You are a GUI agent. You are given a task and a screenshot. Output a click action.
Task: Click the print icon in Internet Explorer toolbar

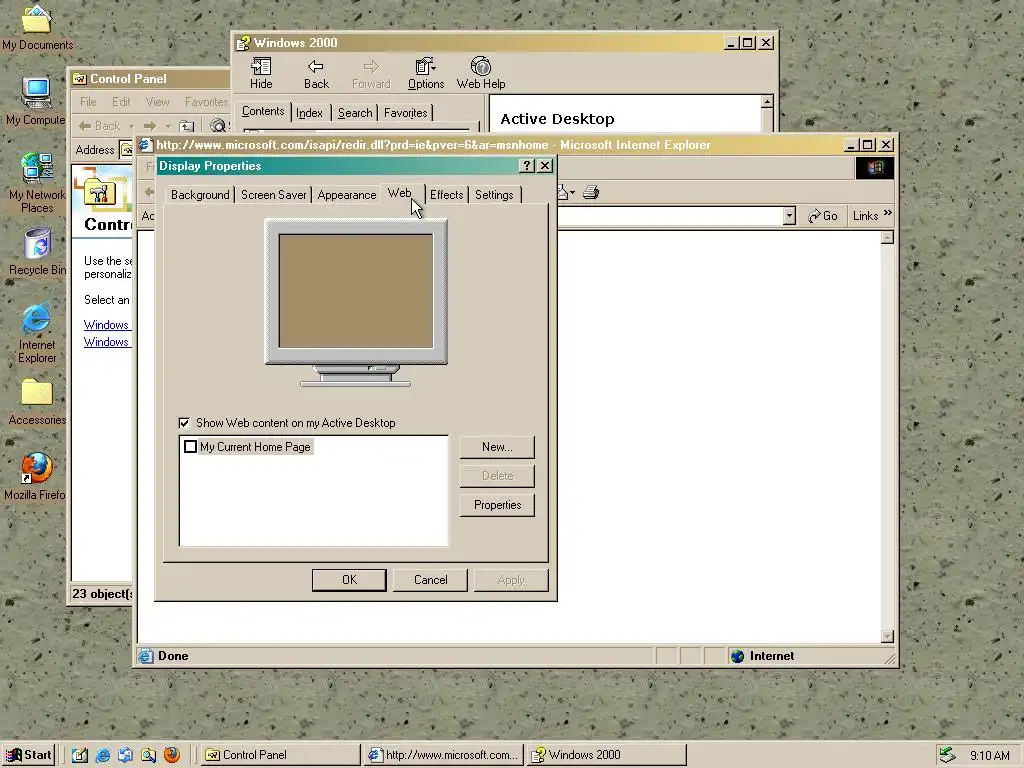pos(591,193)
